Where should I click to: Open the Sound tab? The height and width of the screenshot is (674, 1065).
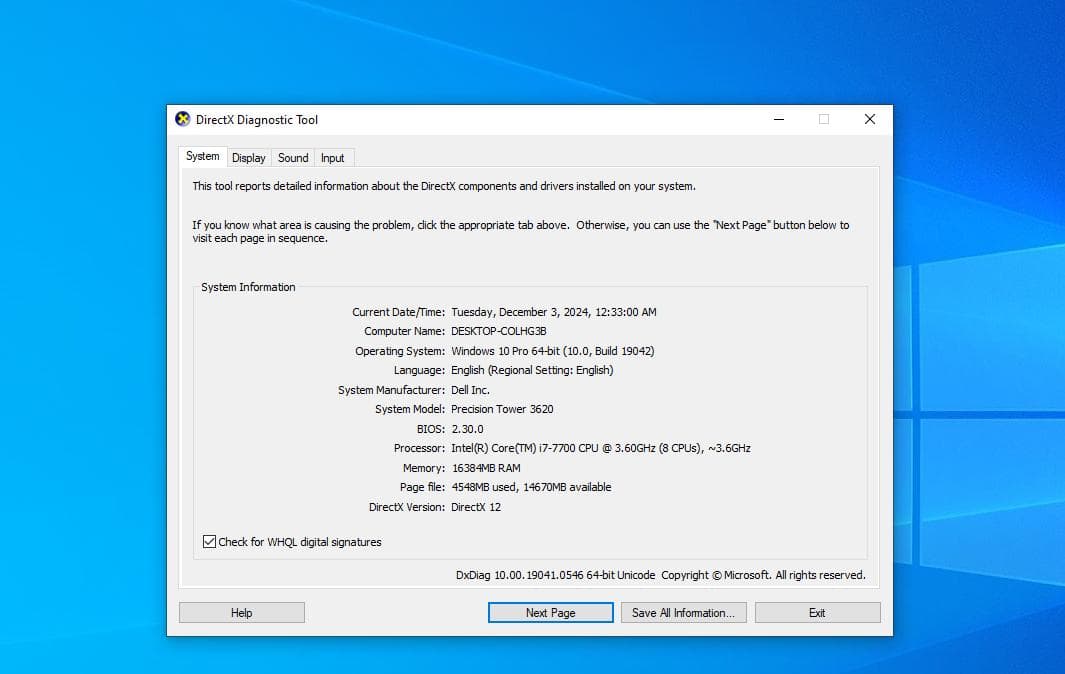pos(292,157)
